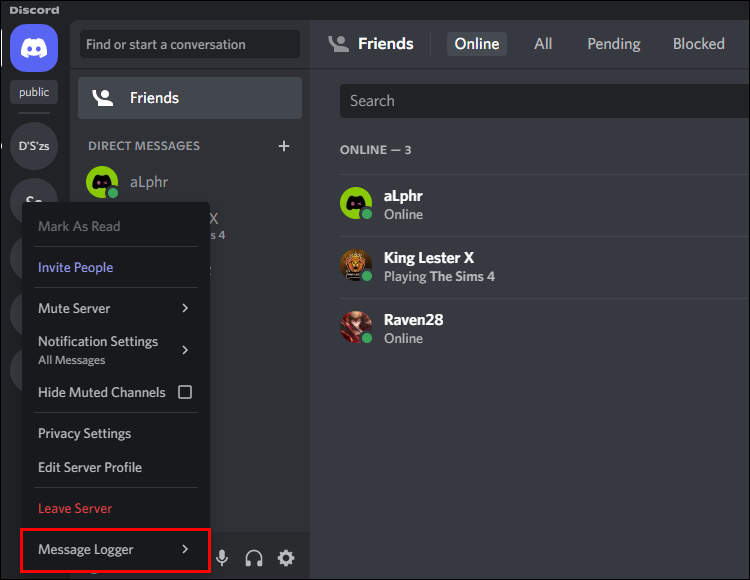The width and height of the screenshot is (750, 580).
Task: Open User Settings gear icon
Action: click(x=286, y=558)
